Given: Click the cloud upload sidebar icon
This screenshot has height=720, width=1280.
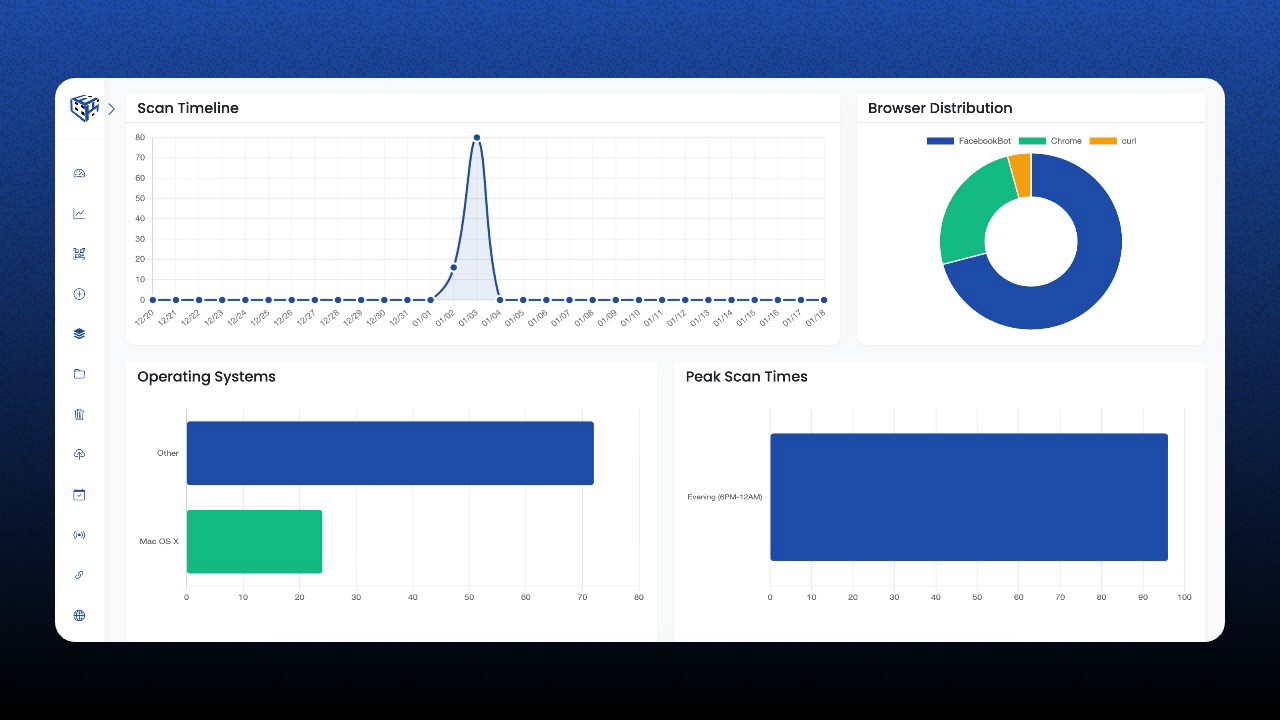Looking at the screenshot, I should point(80,455).
